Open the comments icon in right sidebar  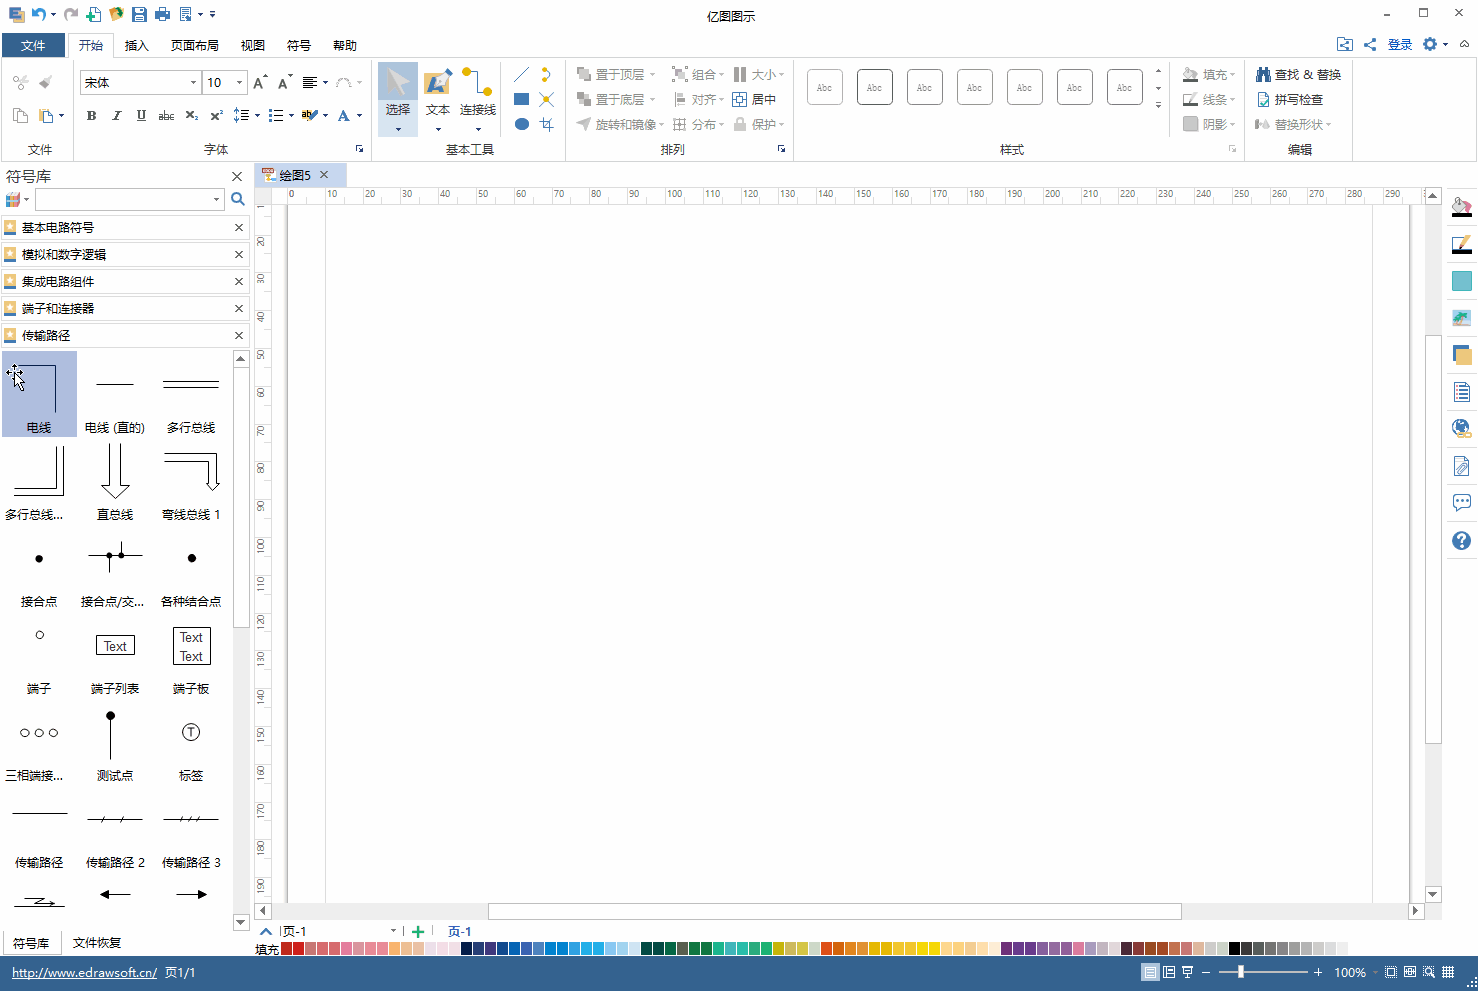[1461, 503]
